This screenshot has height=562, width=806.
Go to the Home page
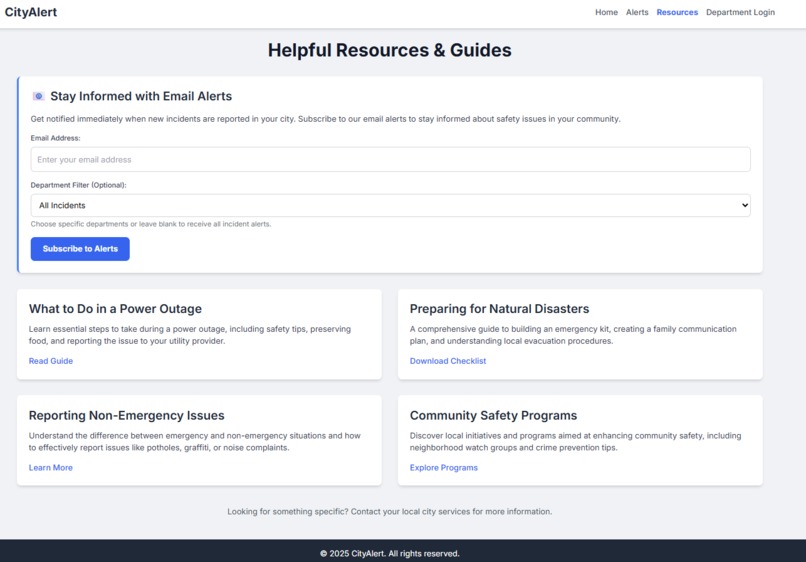(606, 12)
